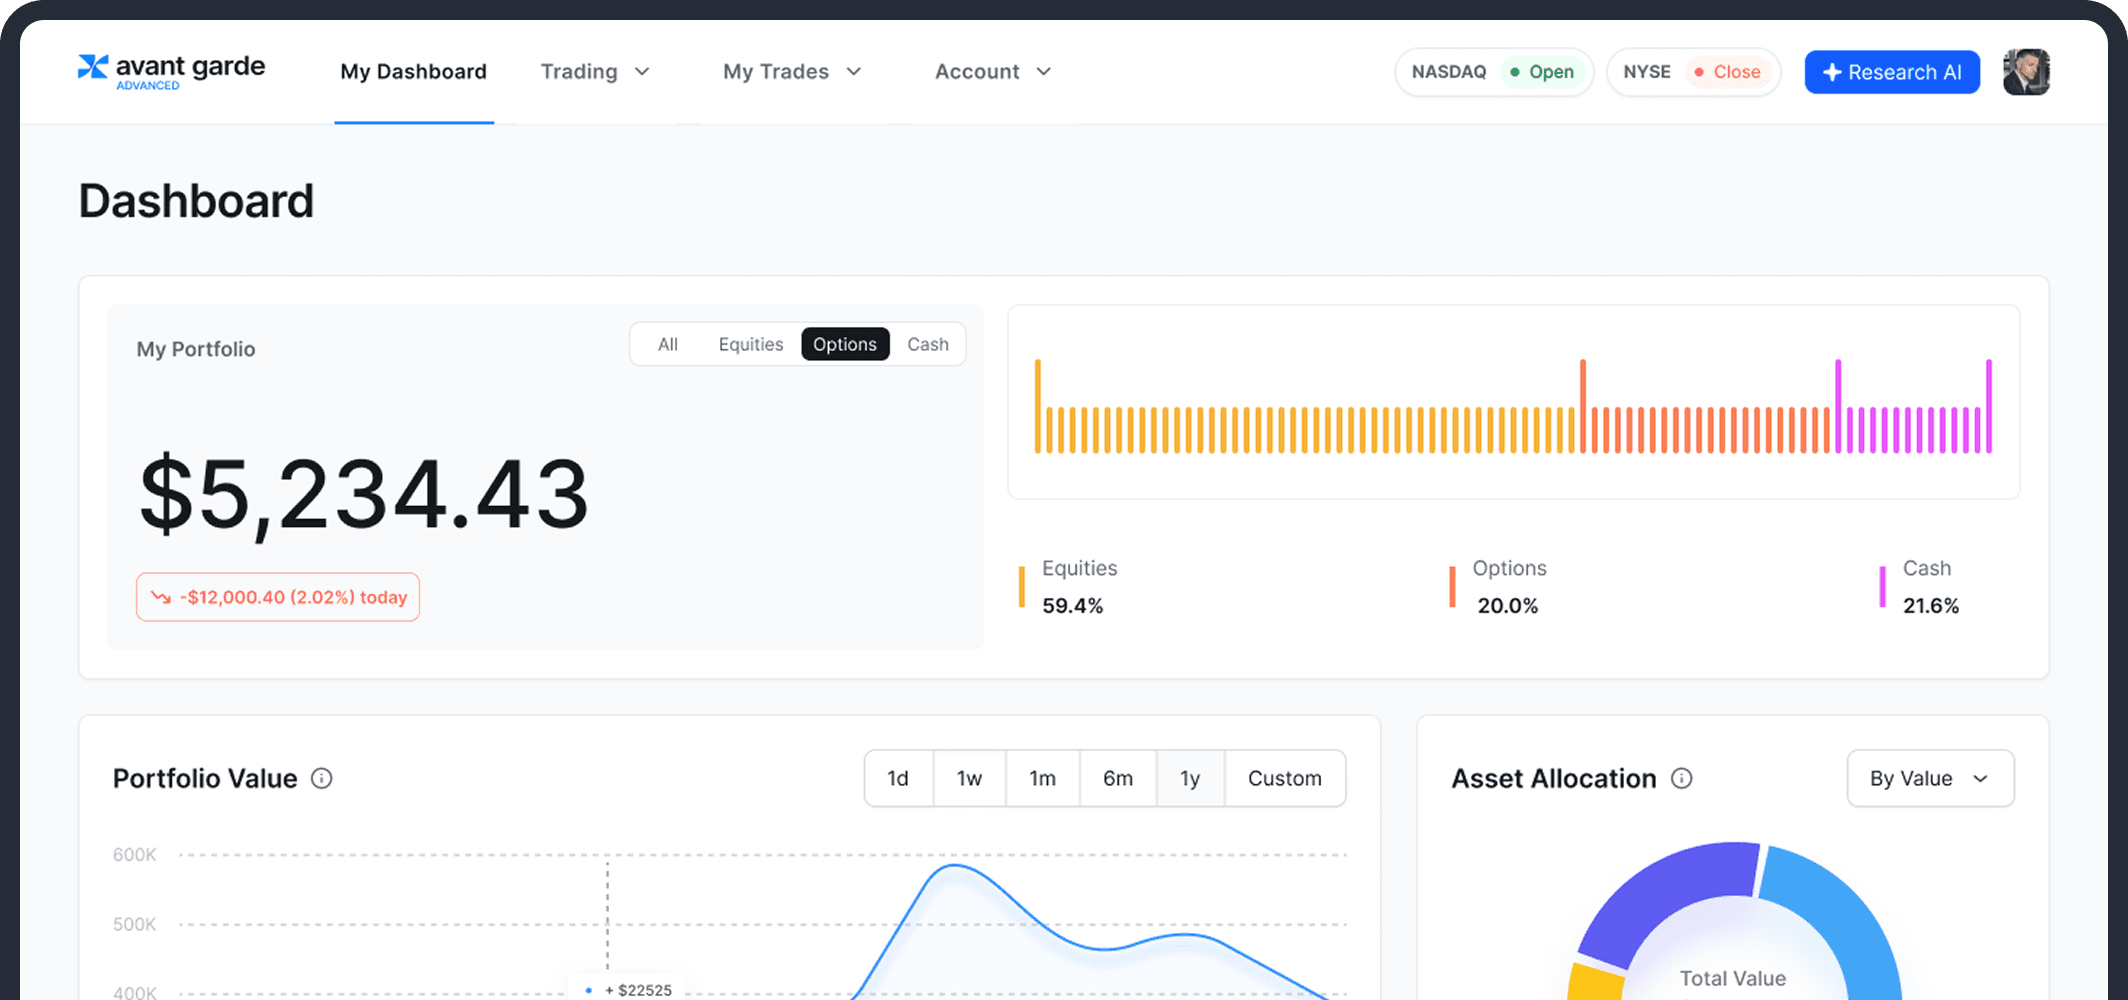Image resolution: width=2128 pixels, height=1000 pixels.
Task: Choose the Custom time range button
Action: coord(1284,778)
